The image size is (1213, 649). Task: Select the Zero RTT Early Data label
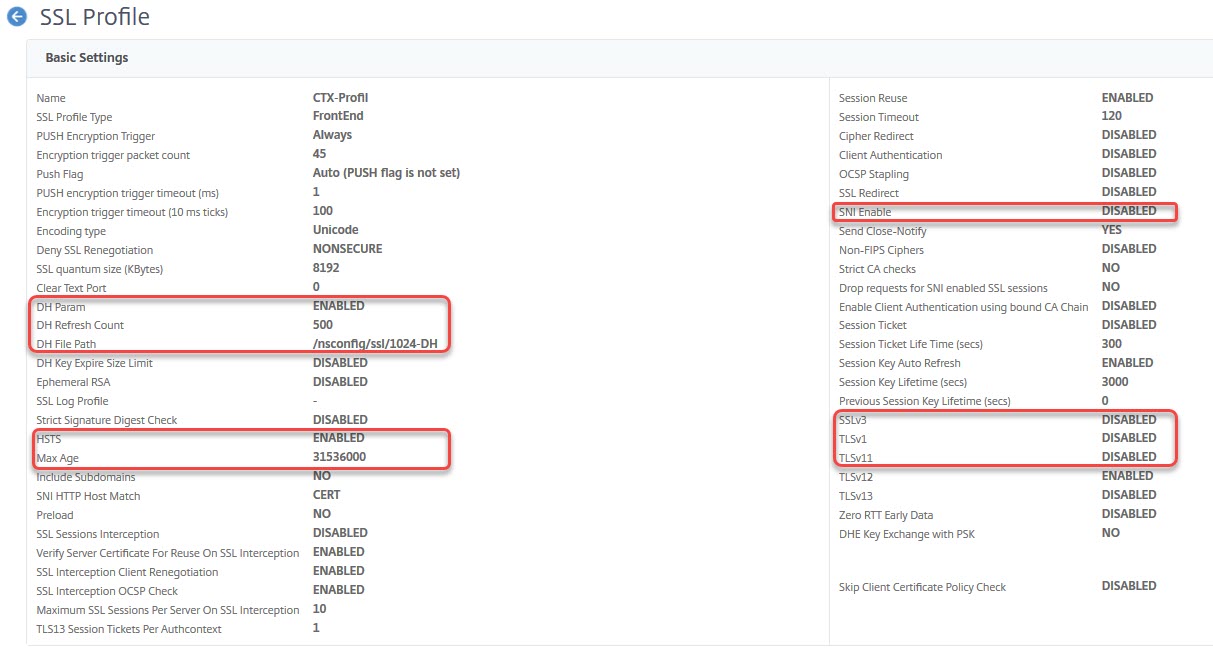click(886, 516)
